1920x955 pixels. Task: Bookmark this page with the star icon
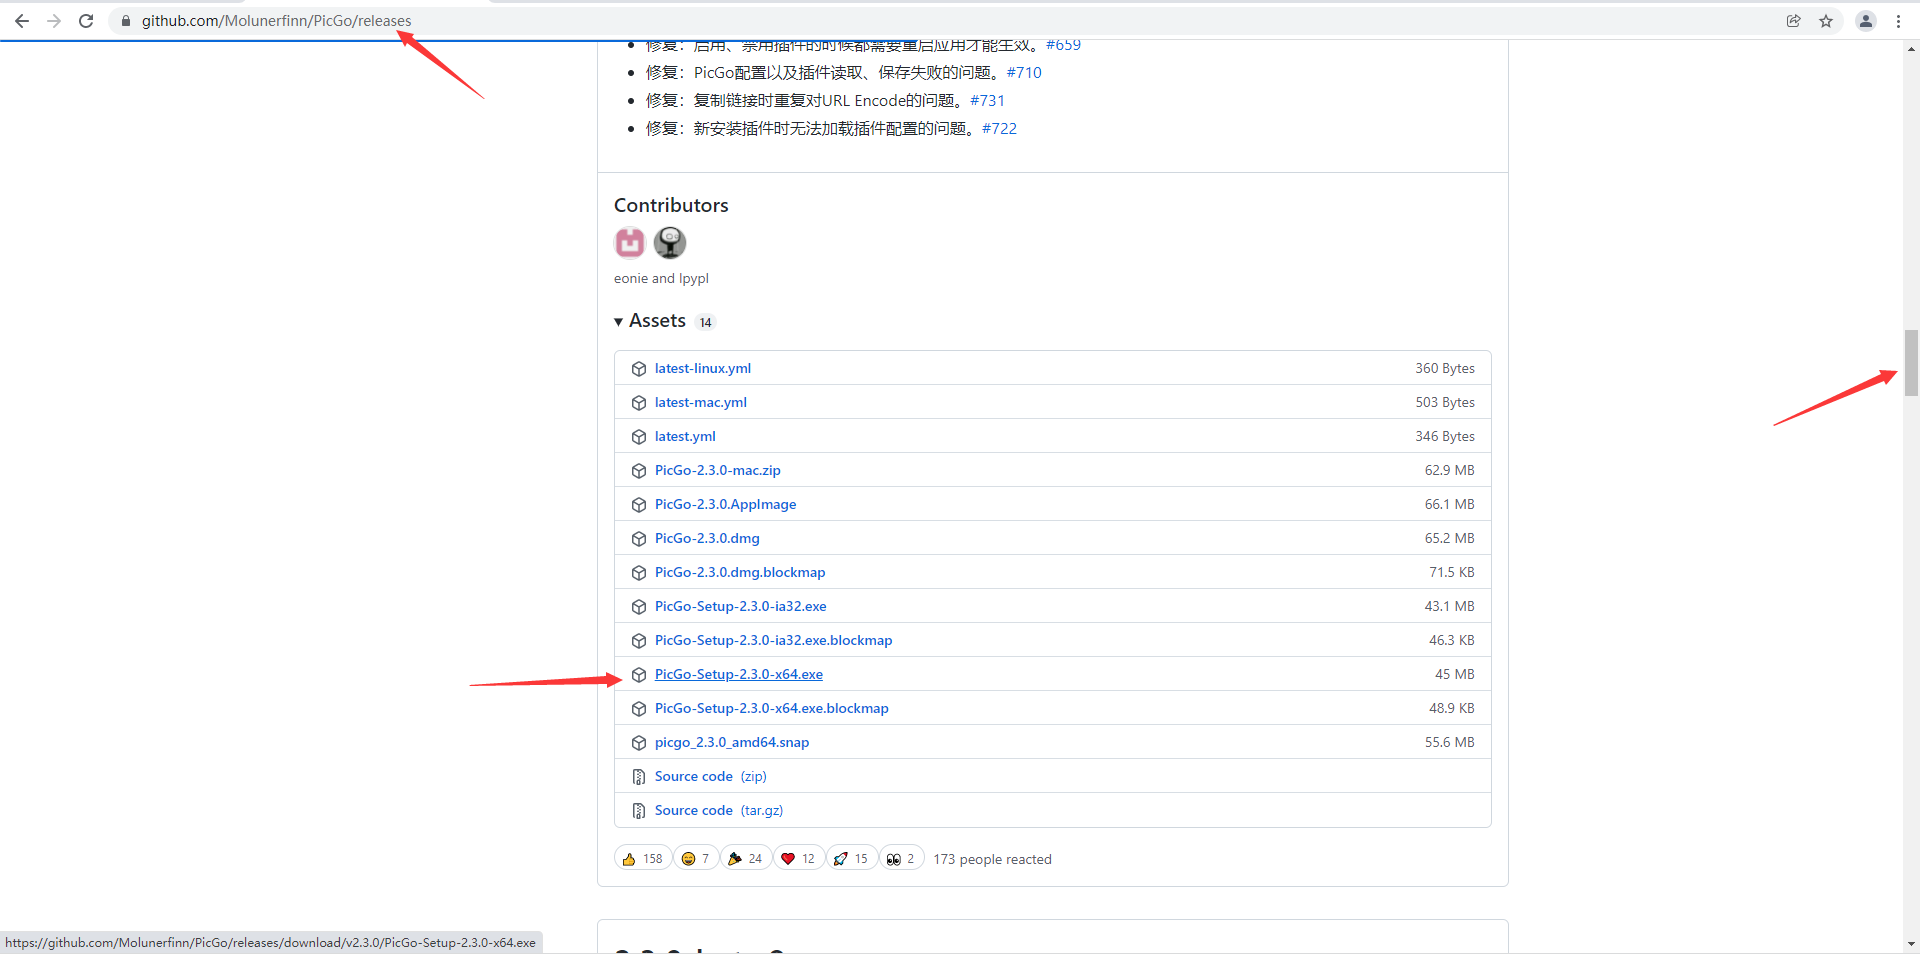click(x=1826, y=21)
